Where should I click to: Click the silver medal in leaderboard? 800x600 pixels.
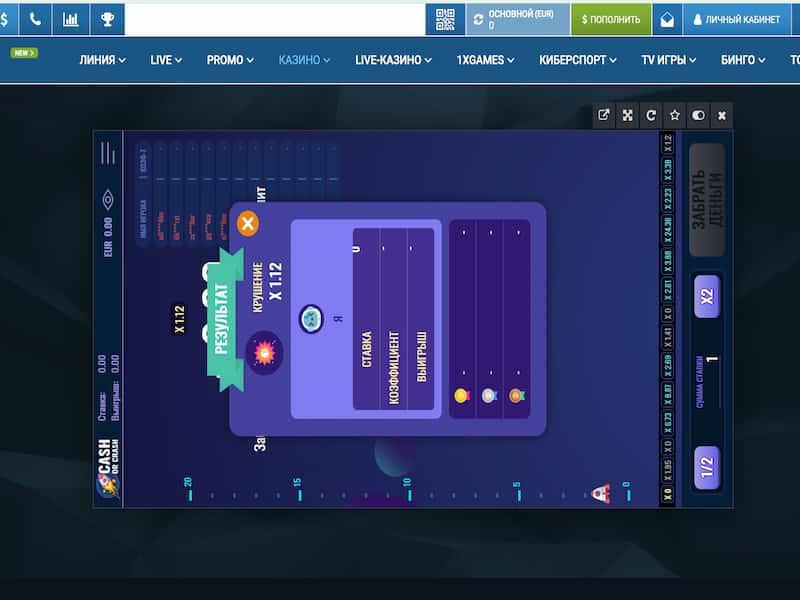(x=489, y=395)
